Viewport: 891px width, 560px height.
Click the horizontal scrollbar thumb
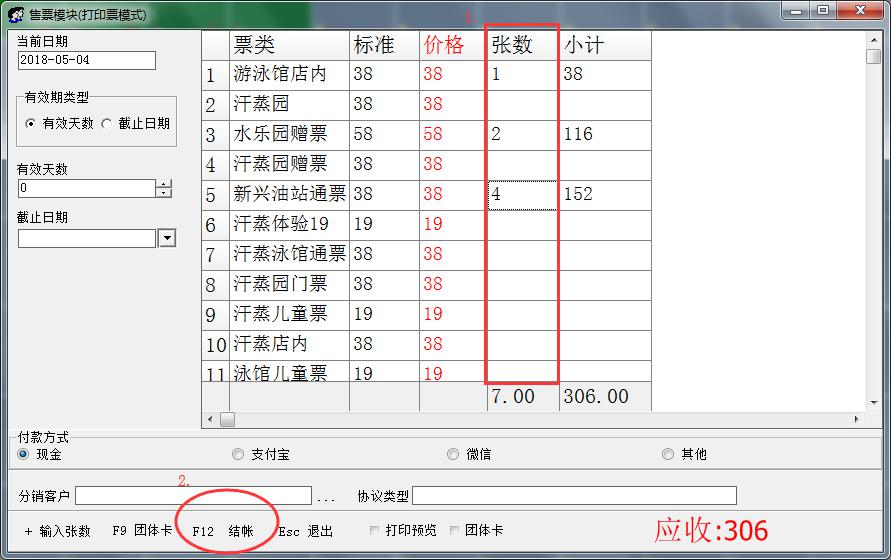click(227, 420)
